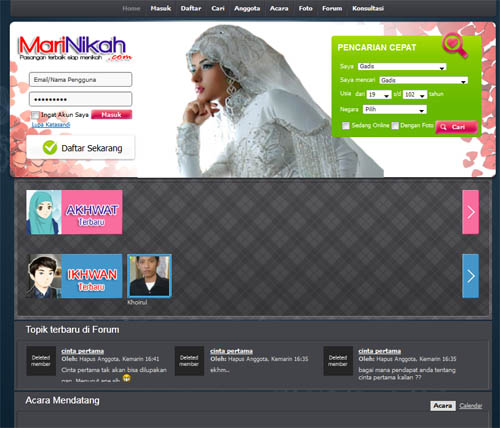Open the Acara navigation item
This screenshot has height=428, width=500.
pos(279,8)
